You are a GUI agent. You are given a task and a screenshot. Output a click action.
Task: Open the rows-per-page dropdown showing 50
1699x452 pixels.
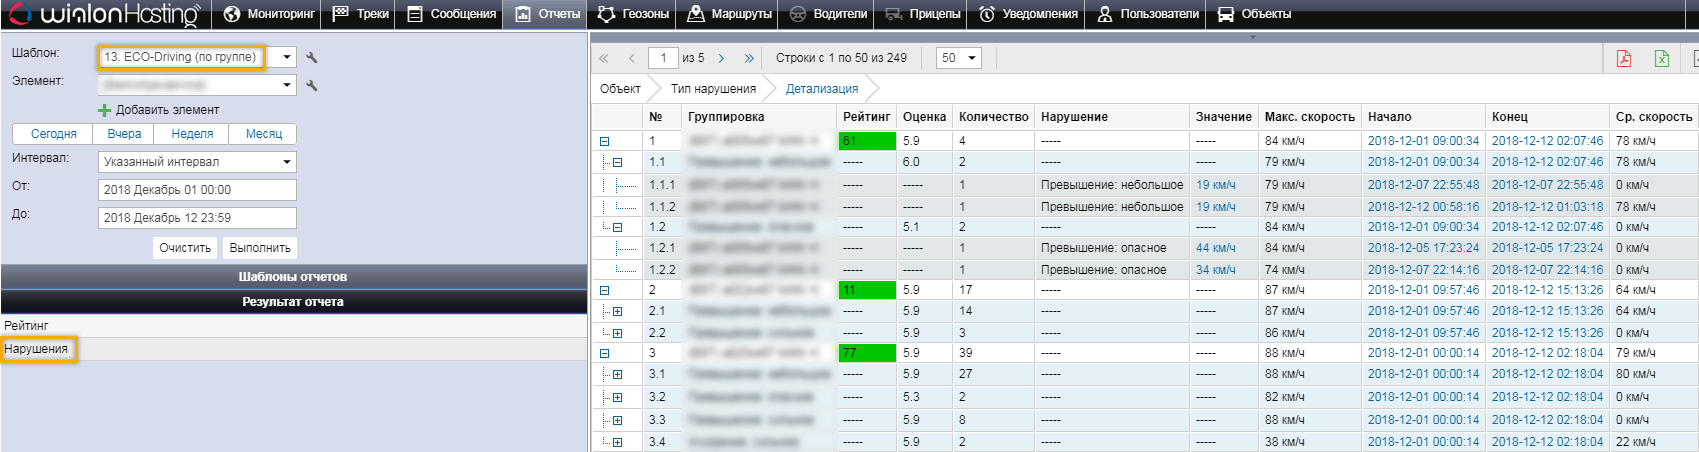click(959, 58)
